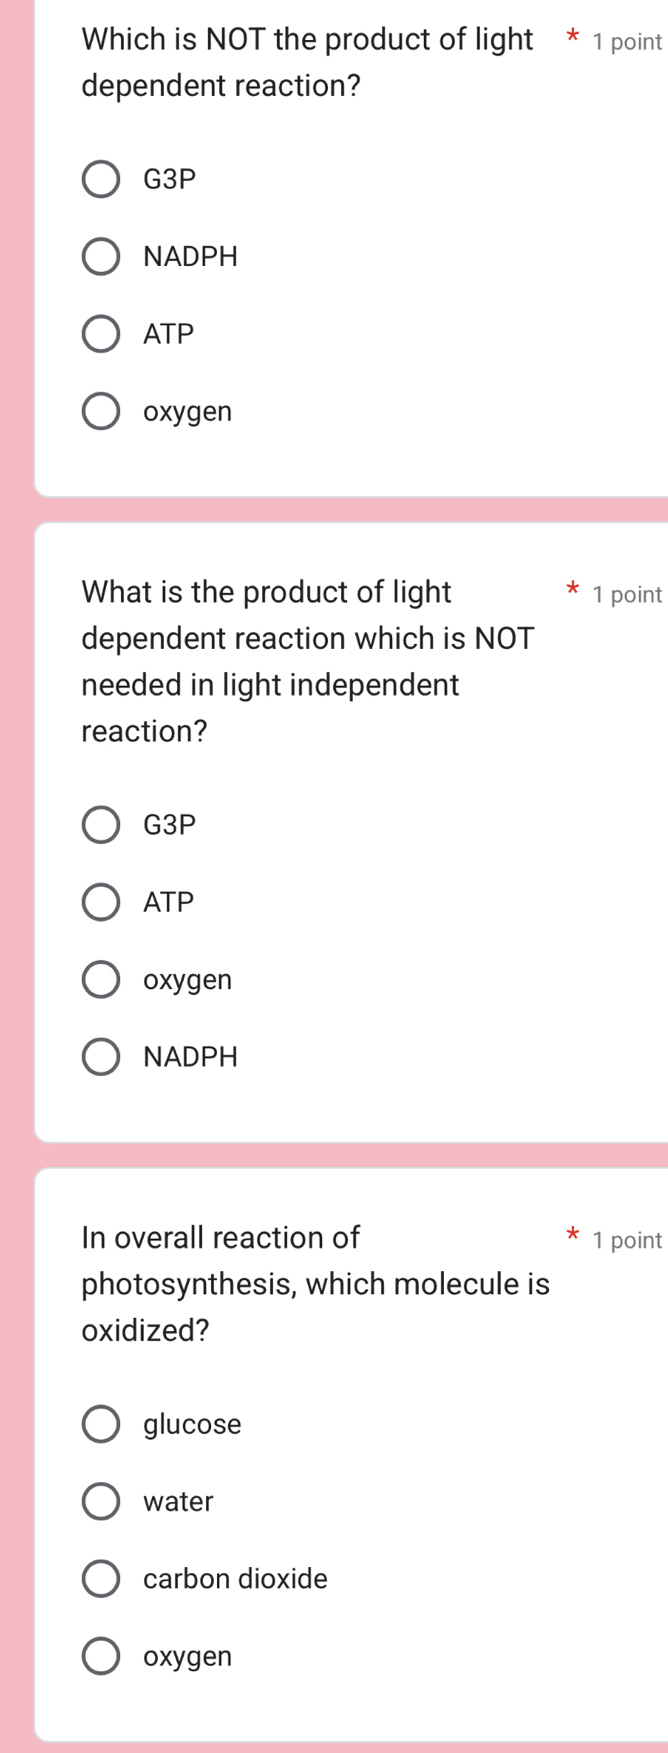
Task: Select carbon dioxide for the oxidized molecule question
Action: pos(100,1578)
